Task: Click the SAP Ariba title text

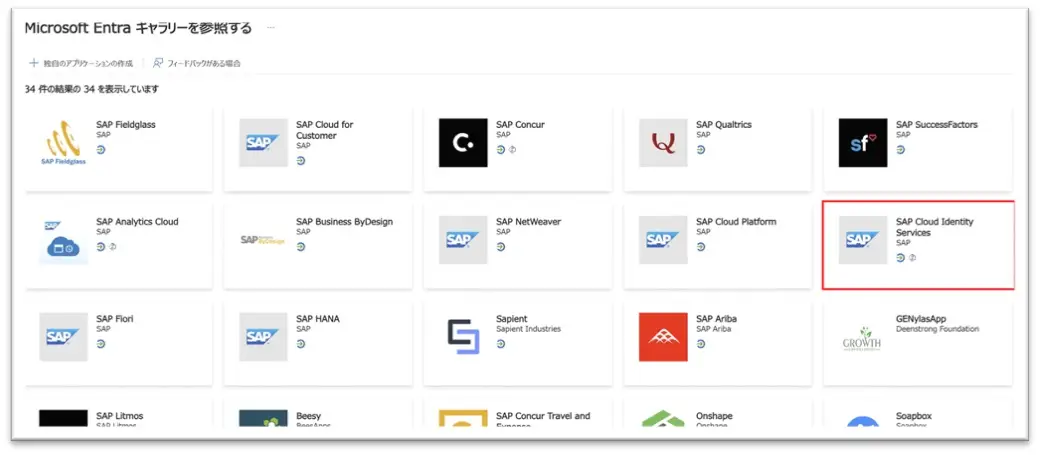Action: [716, 319]
